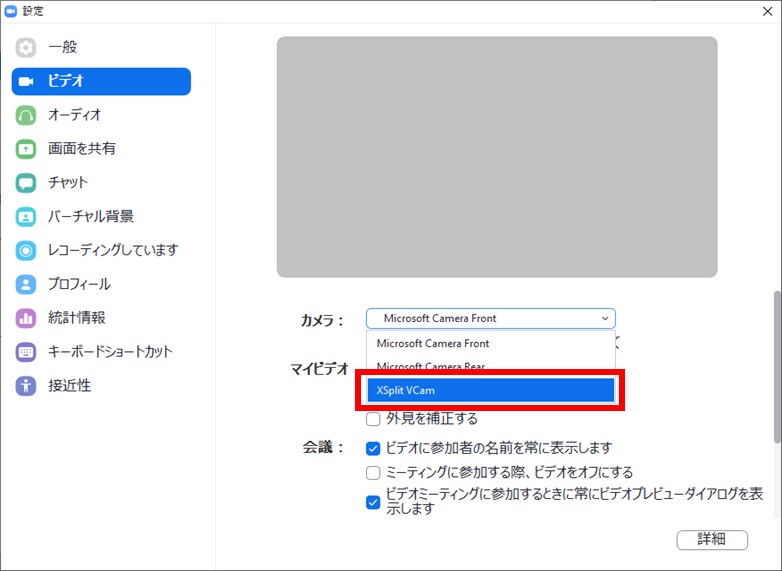Enable ミーティングに参加する際、ビデオをオフにする

tap(373, 472)
